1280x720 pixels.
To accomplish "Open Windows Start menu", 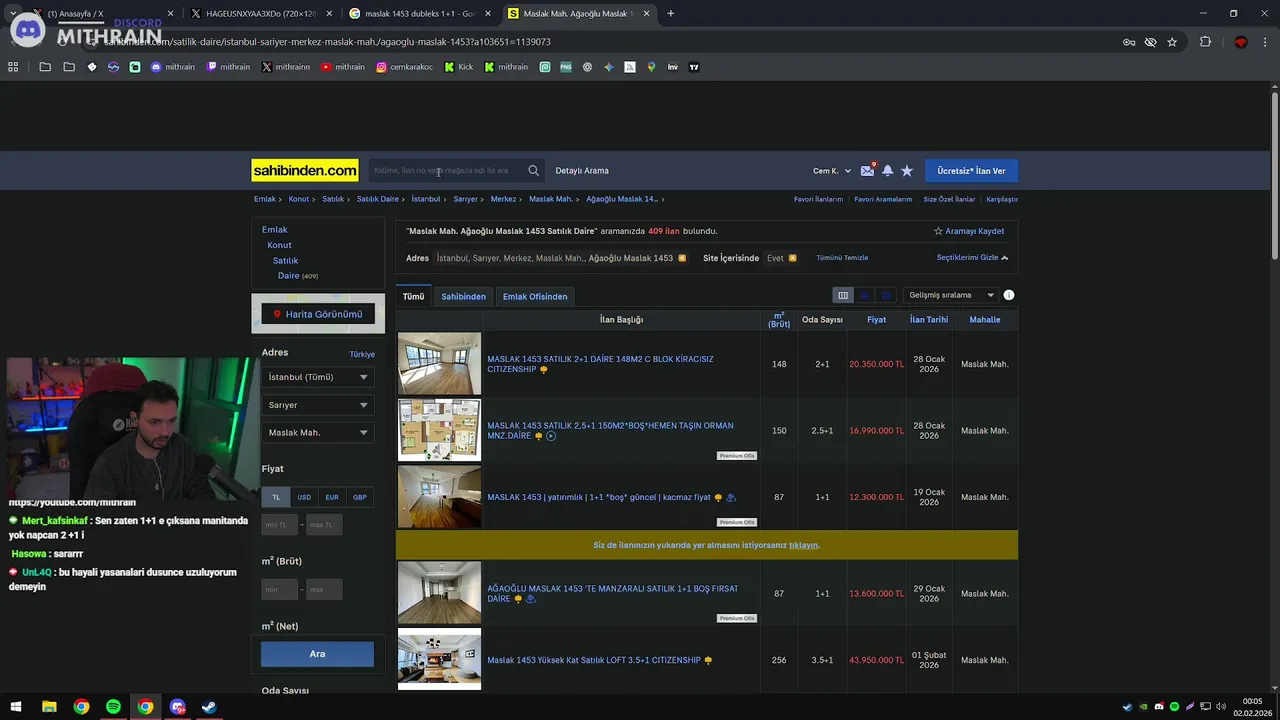I will [x=16, y=707].
